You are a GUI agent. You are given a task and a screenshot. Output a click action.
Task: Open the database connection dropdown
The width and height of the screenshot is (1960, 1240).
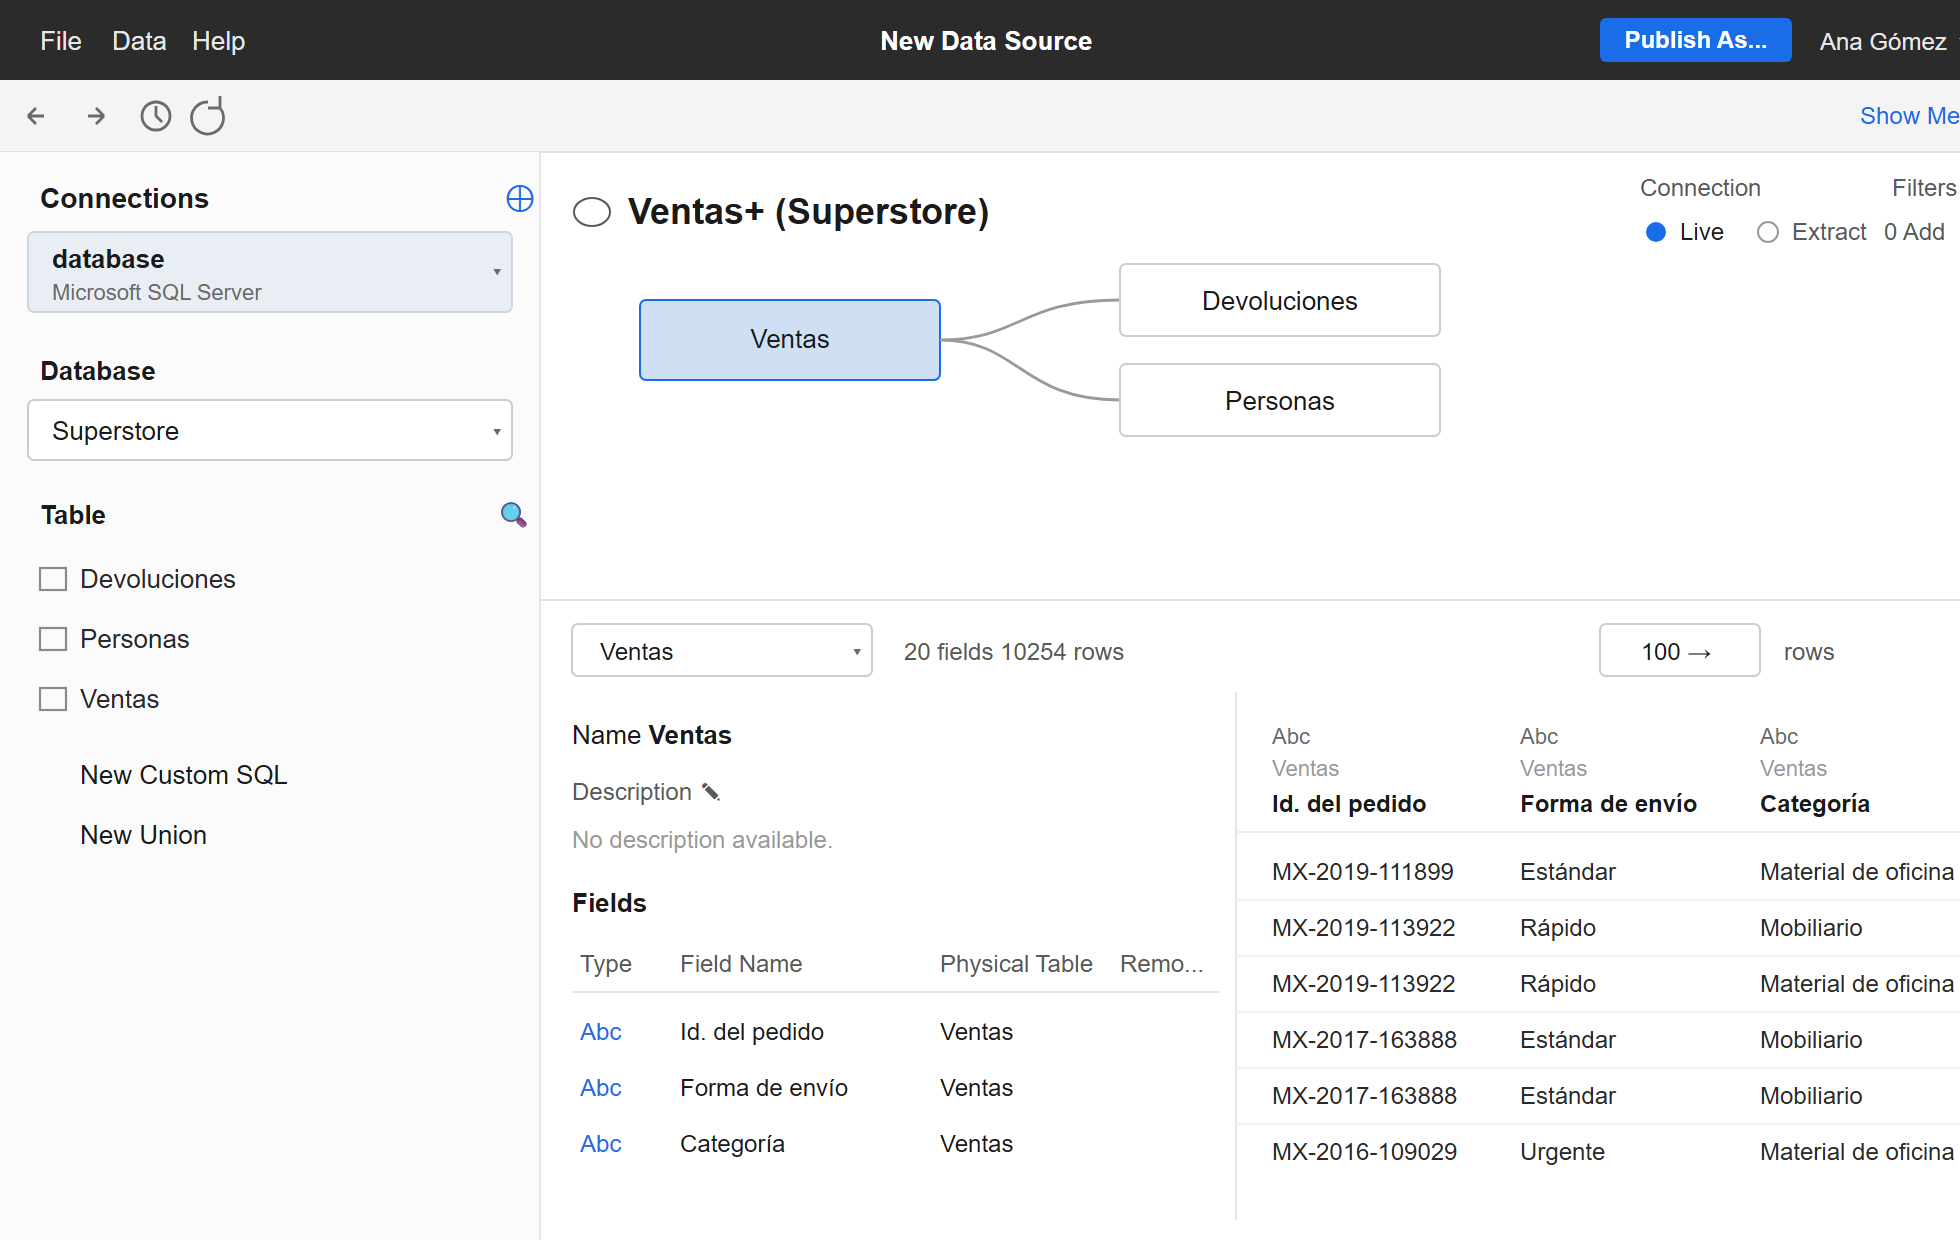point(270,272)
